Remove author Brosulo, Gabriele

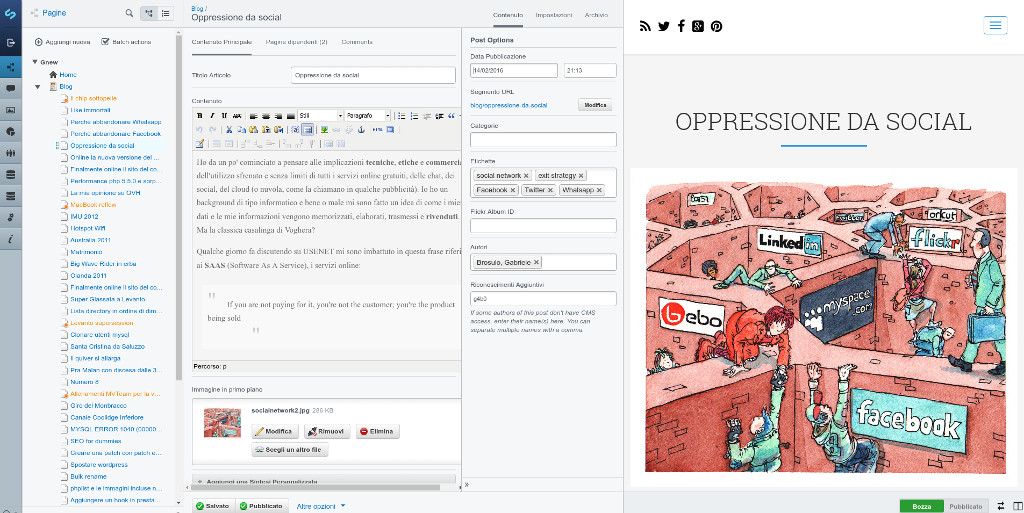click(x=536, y=262)
